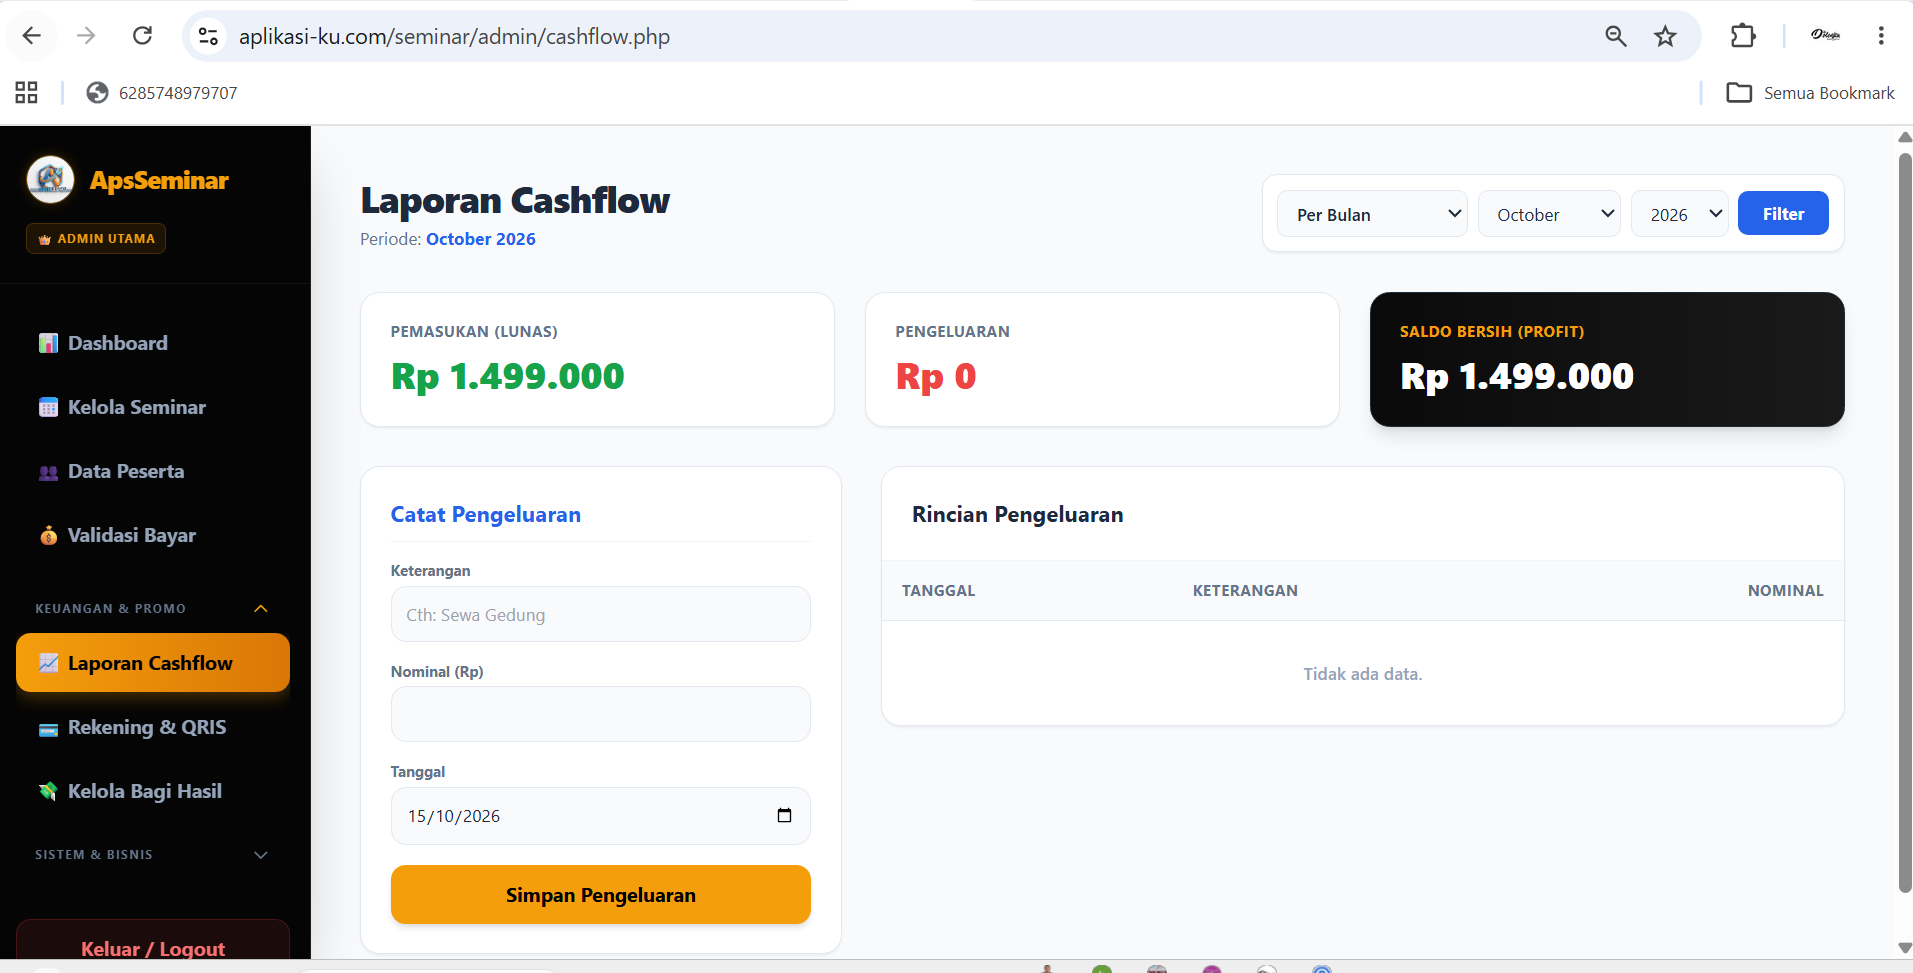The width and height of the screenshot is (1913, 973).
Task: Click the ADMIN UTAMA badge
Action: tap(96, 238)
